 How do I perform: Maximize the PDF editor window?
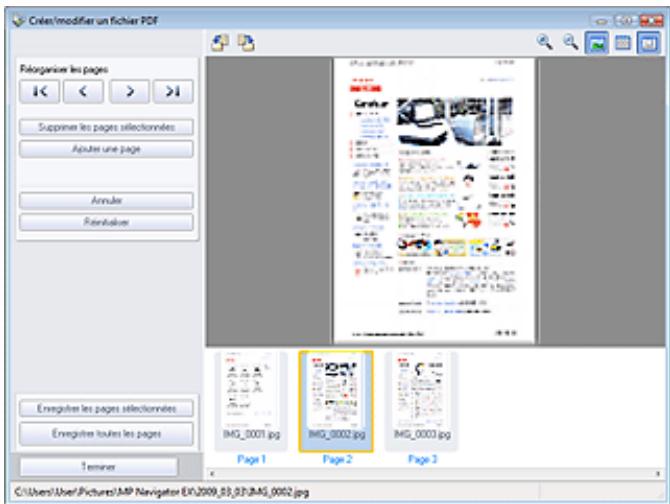click(625, 21)
